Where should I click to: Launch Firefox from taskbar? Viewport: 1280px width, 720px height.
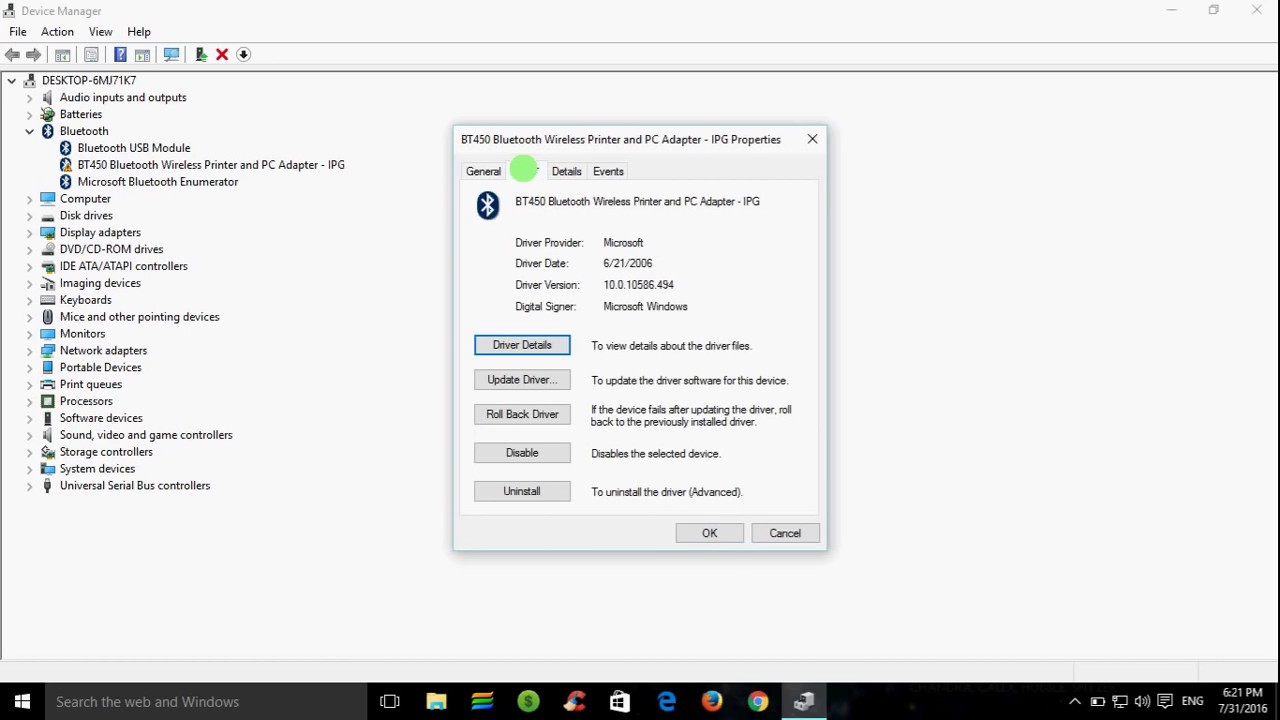coord(712,701)
